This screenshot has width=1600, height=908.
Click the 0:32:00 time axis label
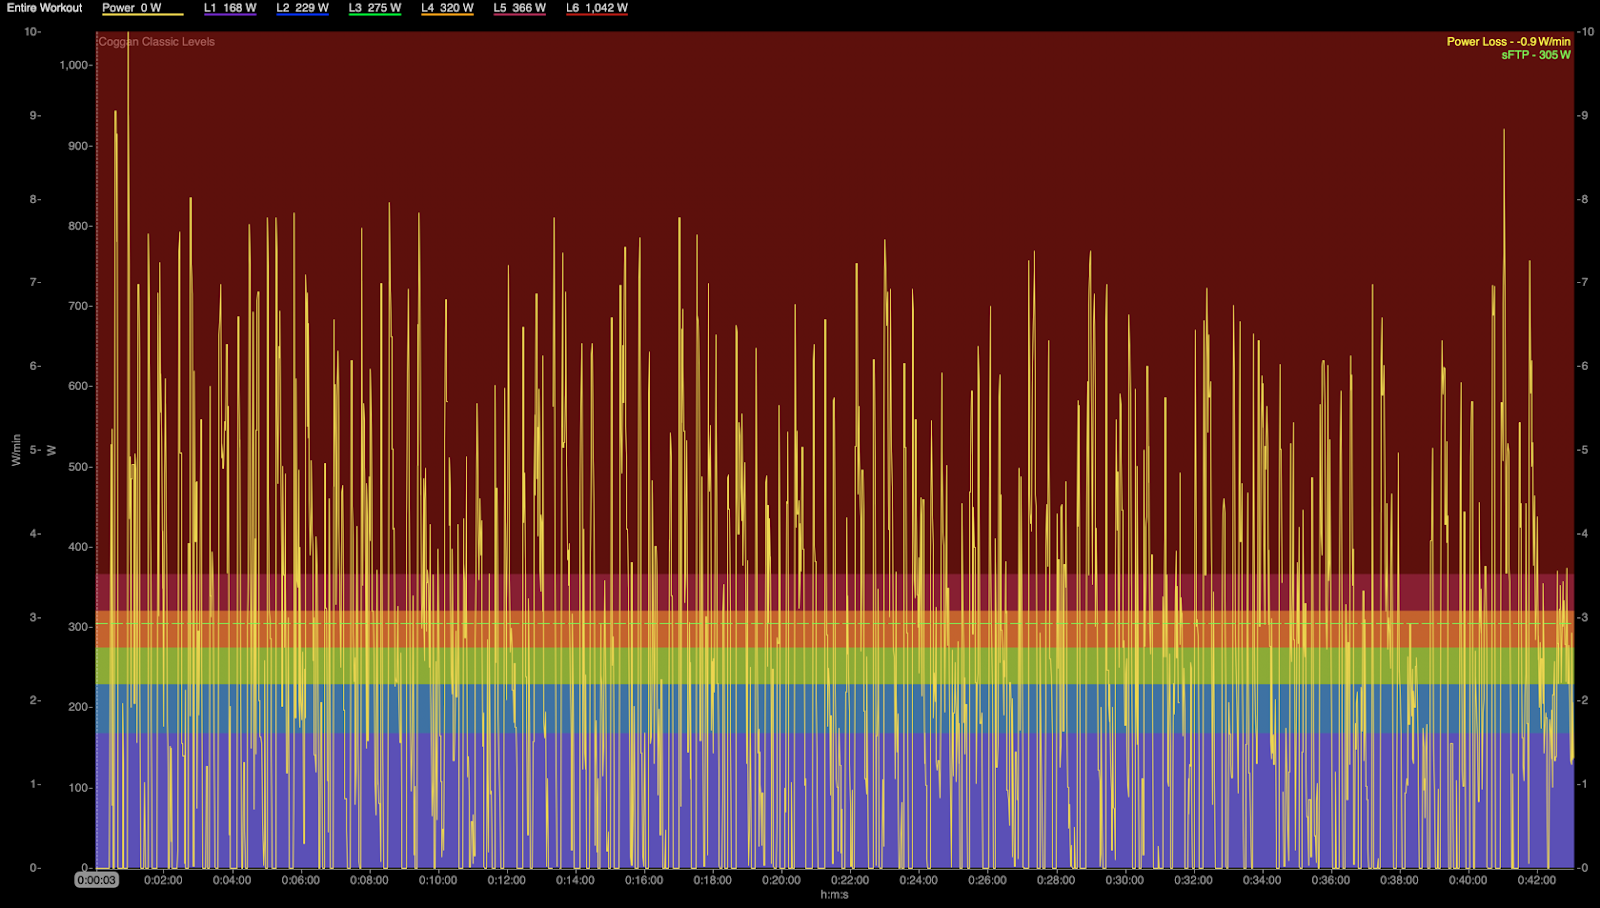point(1193,880)
